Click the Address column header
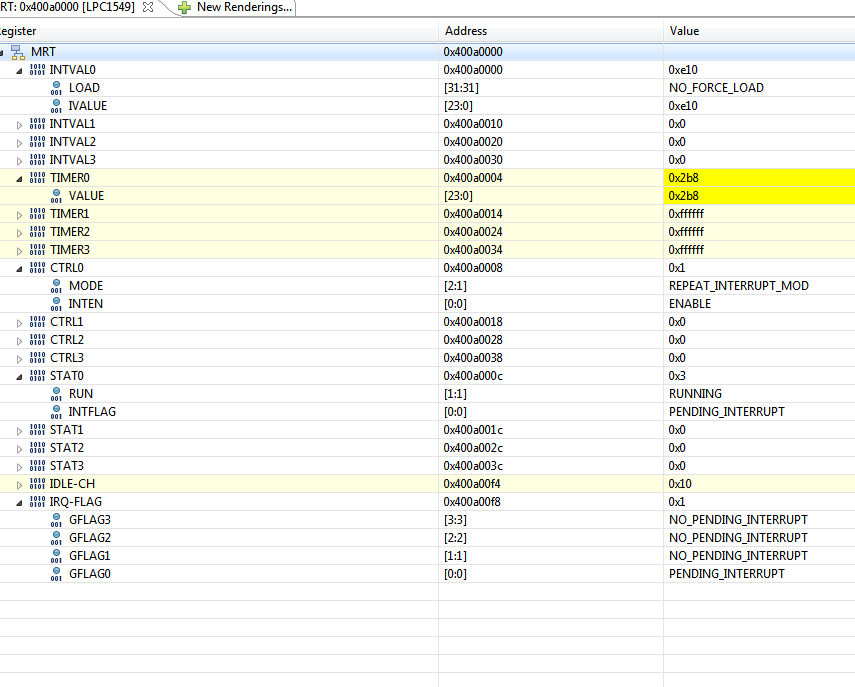Screen dimensions: 855x687 click(x=551, y=31)
